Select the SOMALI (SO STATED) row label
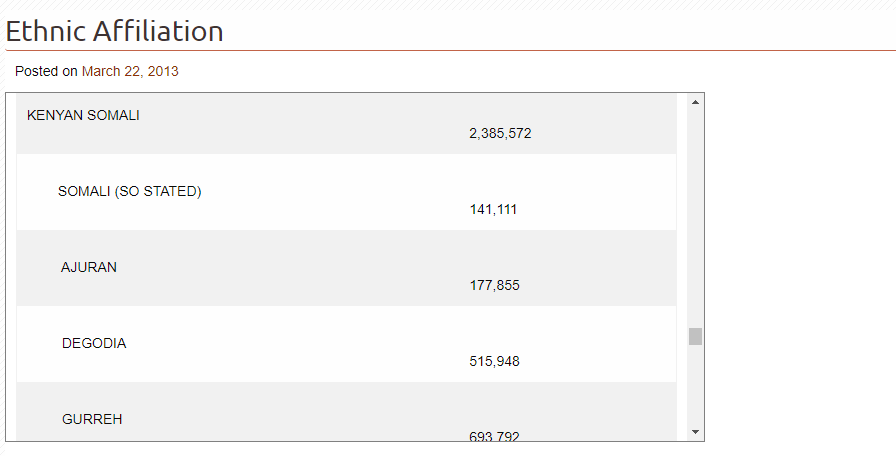Image resolution: width=896 pixels, height=456 pixels. pos(130,191)
